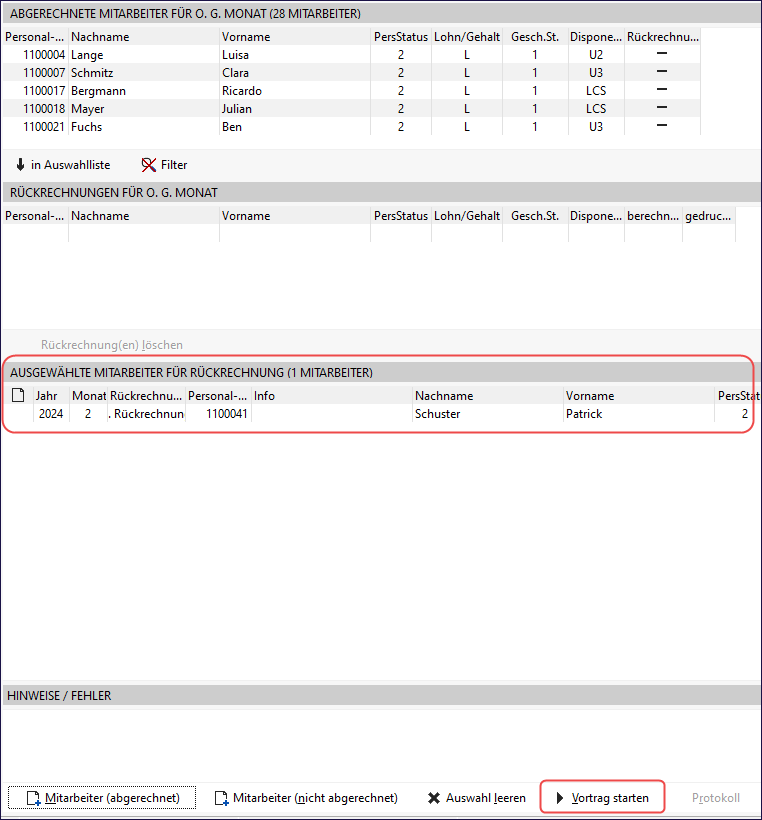Click the X icon of Auswahl leeren

(434, 798)
